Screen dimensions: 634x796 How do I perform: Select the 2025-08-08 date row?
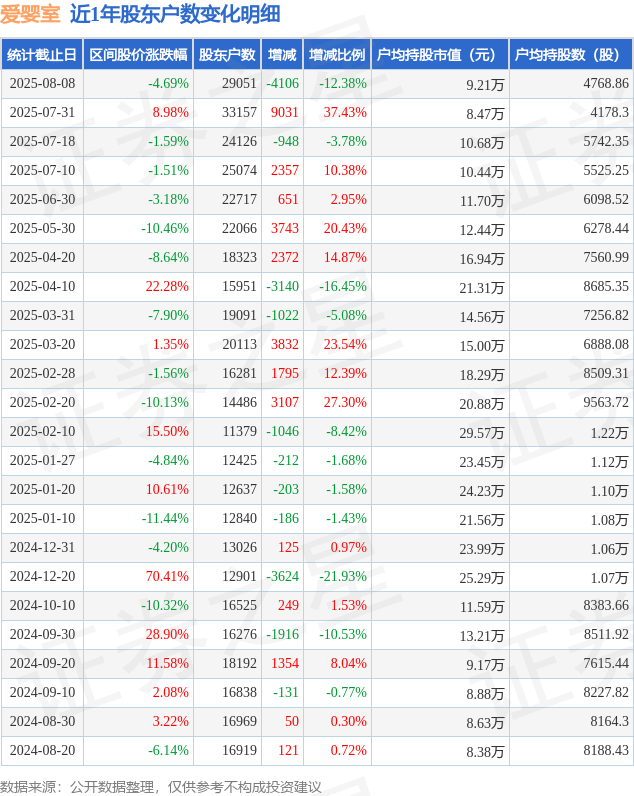pyautogui.click(x=42, y=84)
